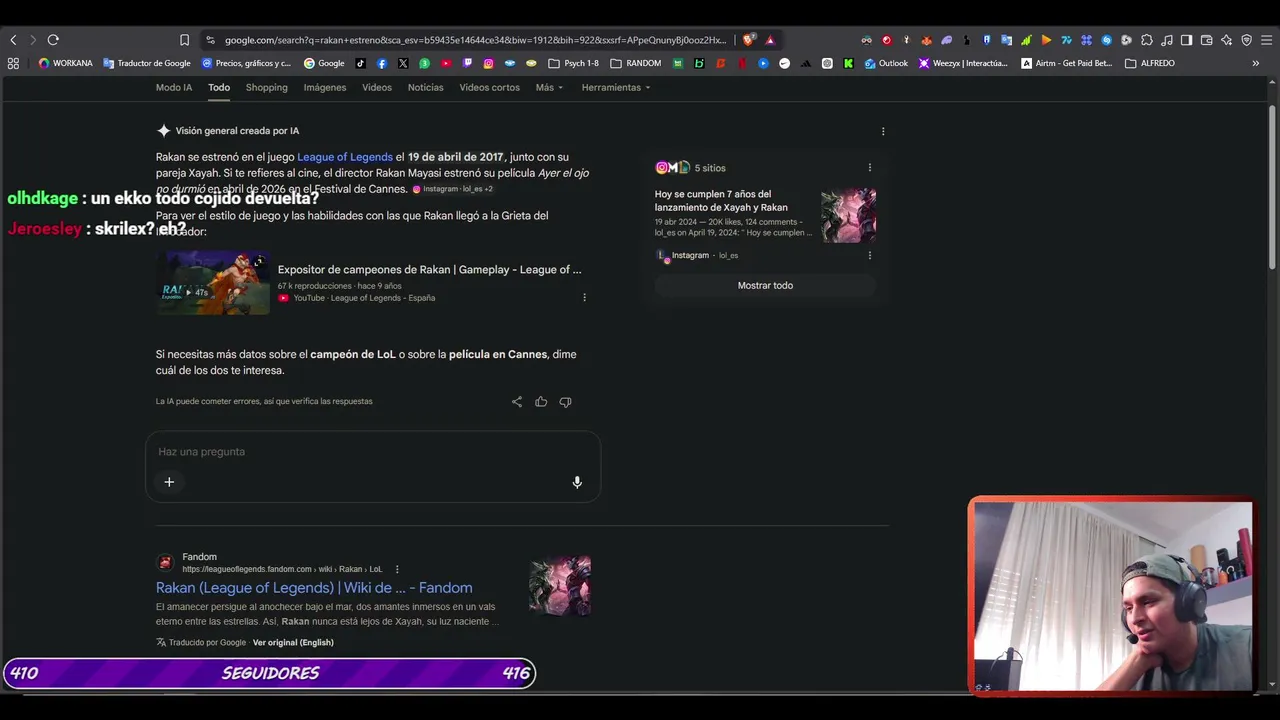Switch to the Modo IA tab

point(174,87)
